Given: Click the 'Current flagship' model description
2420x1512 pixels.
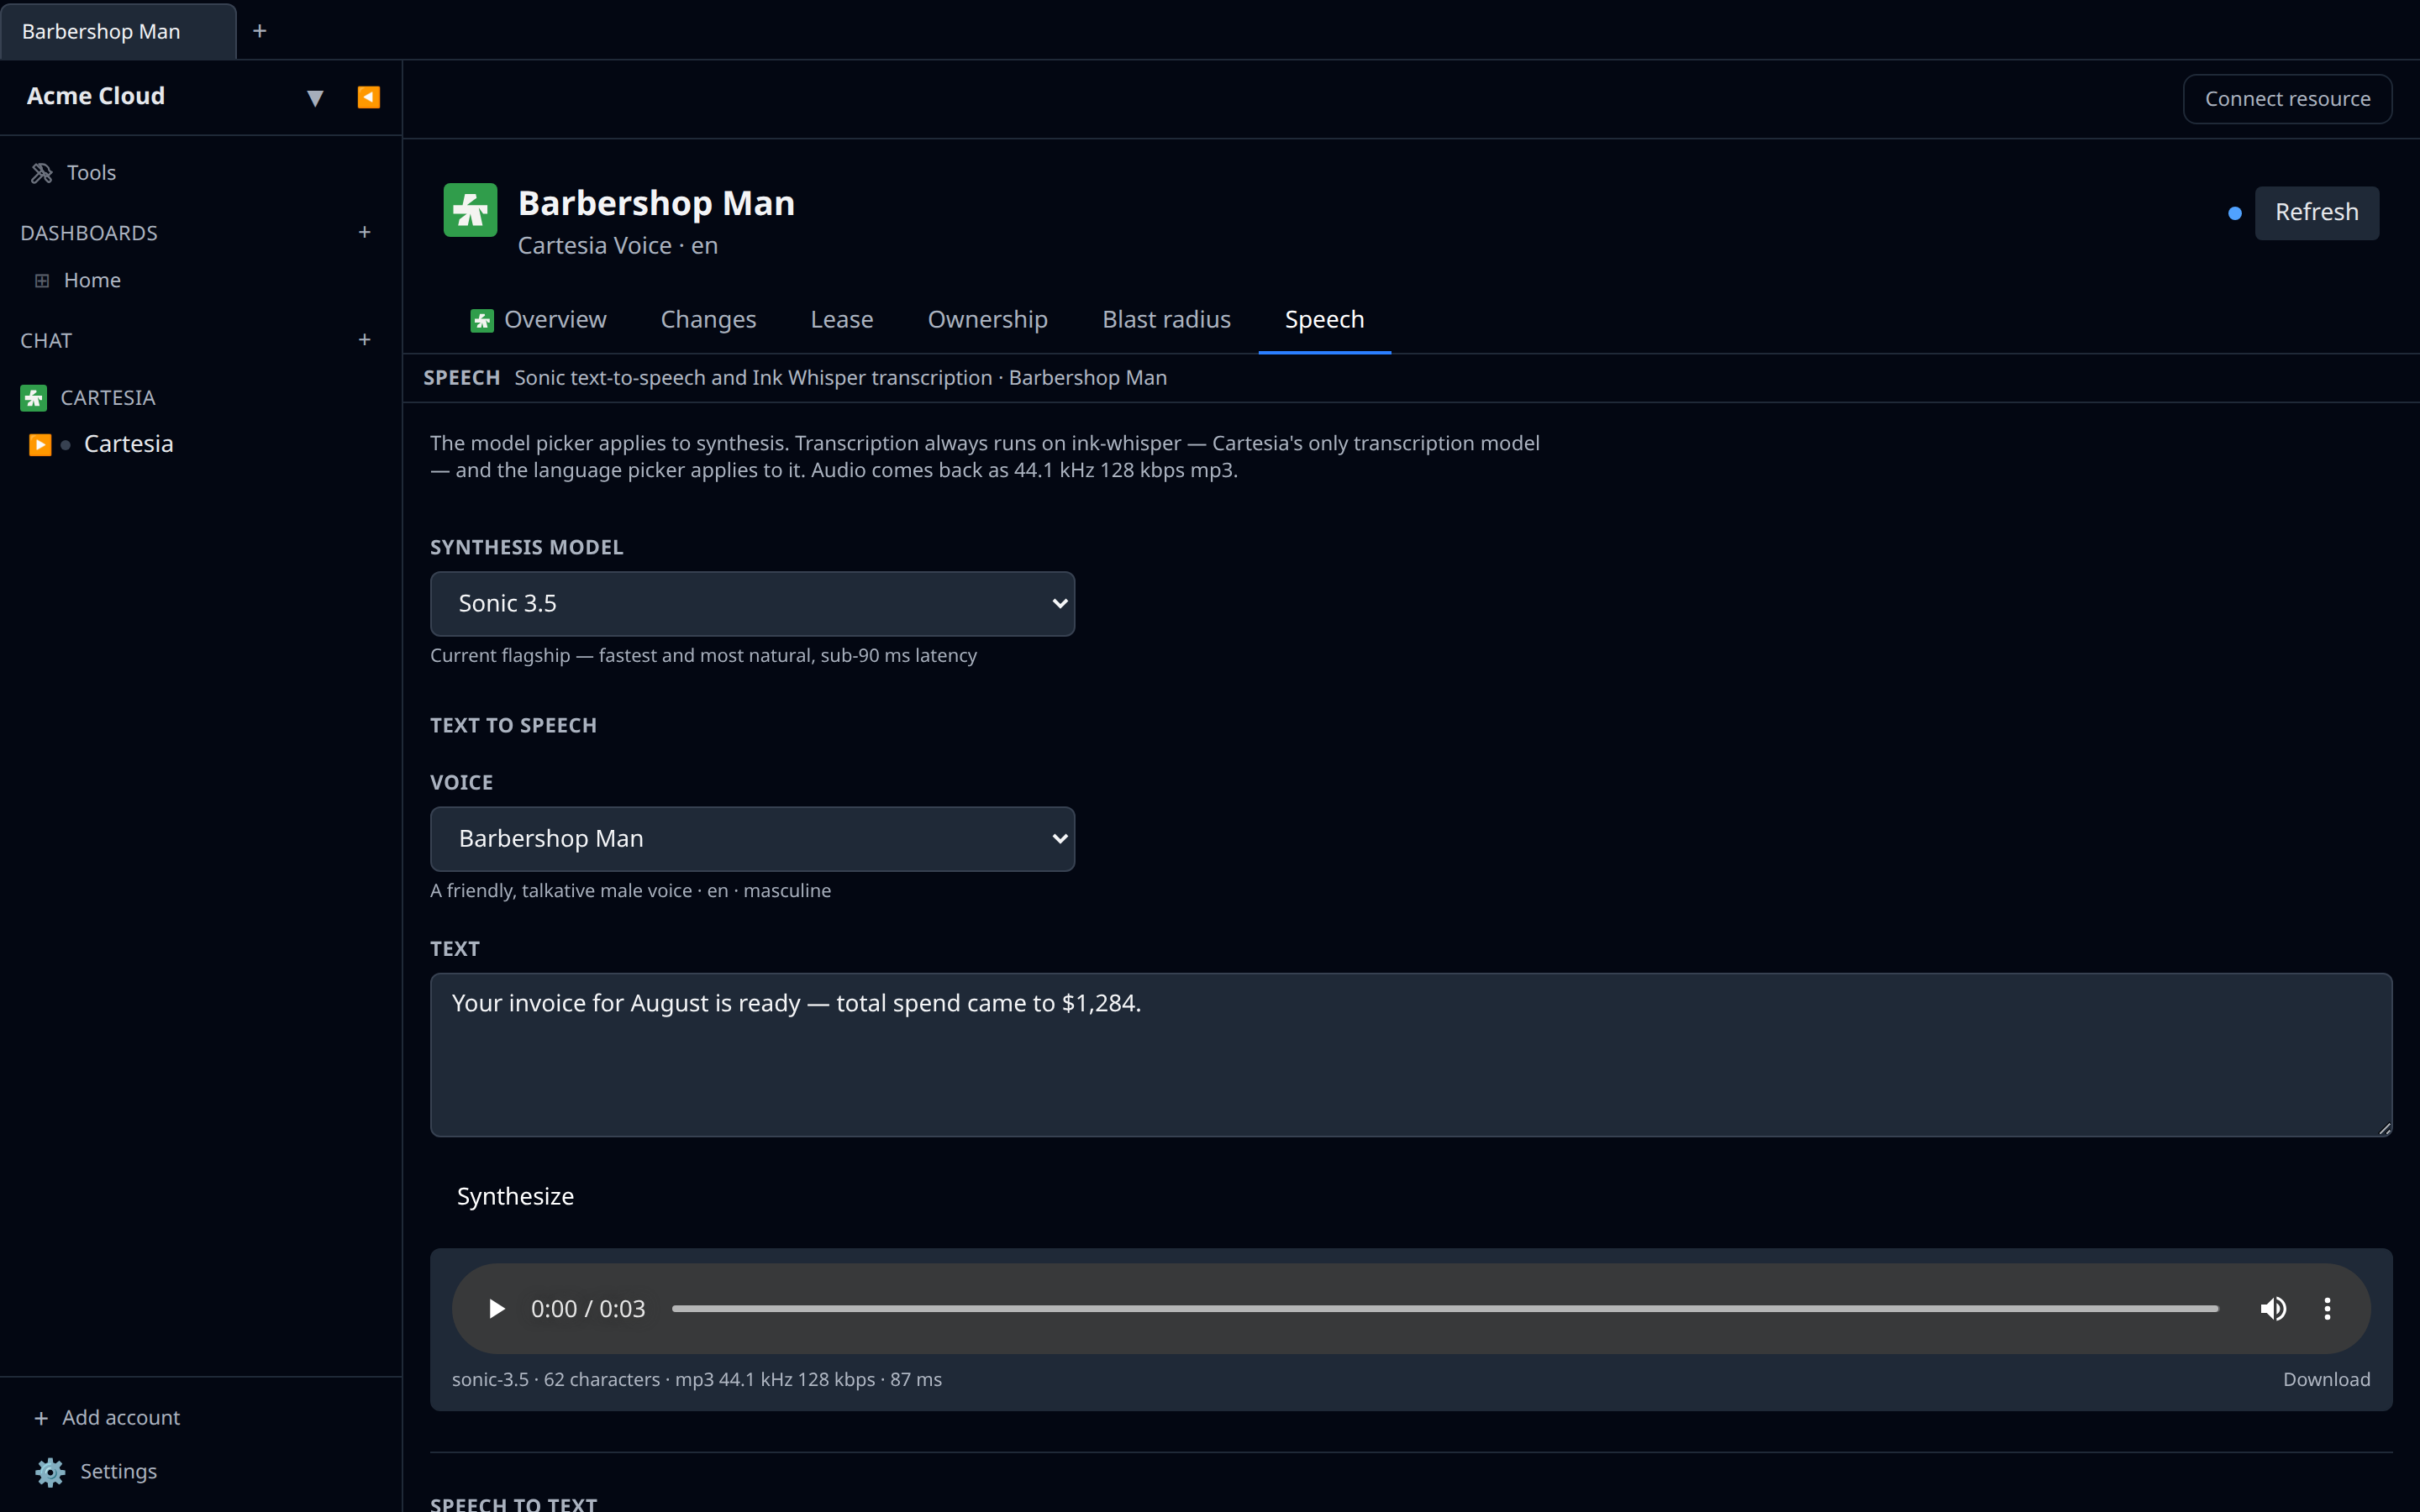Looking at the screenshot, I should (703, 655).
